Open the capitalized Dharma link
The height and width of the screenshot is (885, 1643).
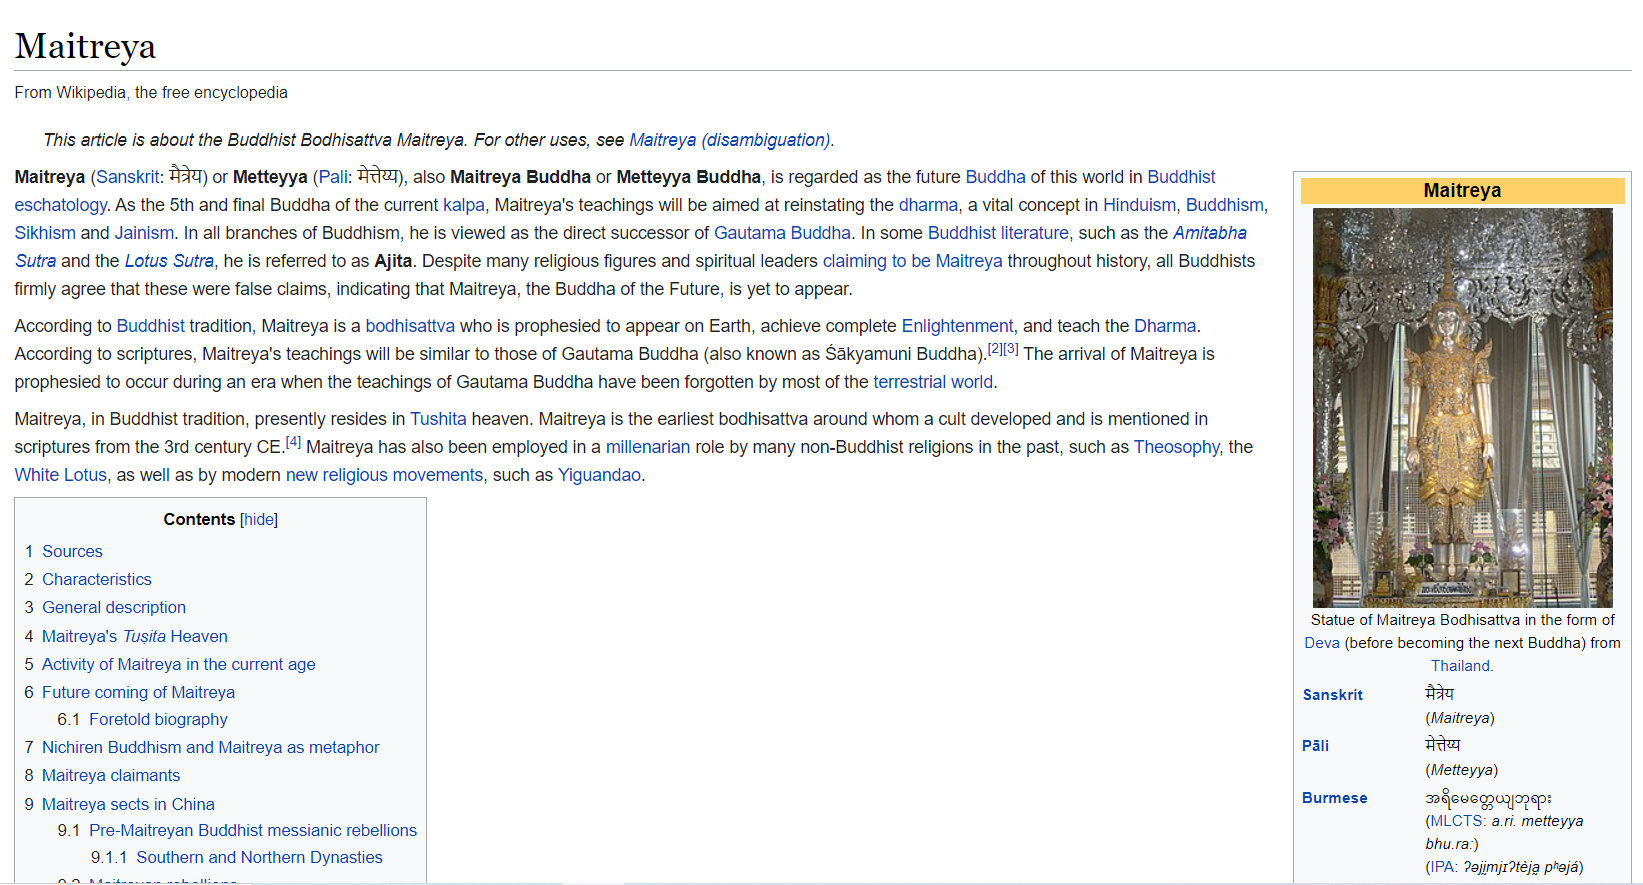[x=1165, y=326]
